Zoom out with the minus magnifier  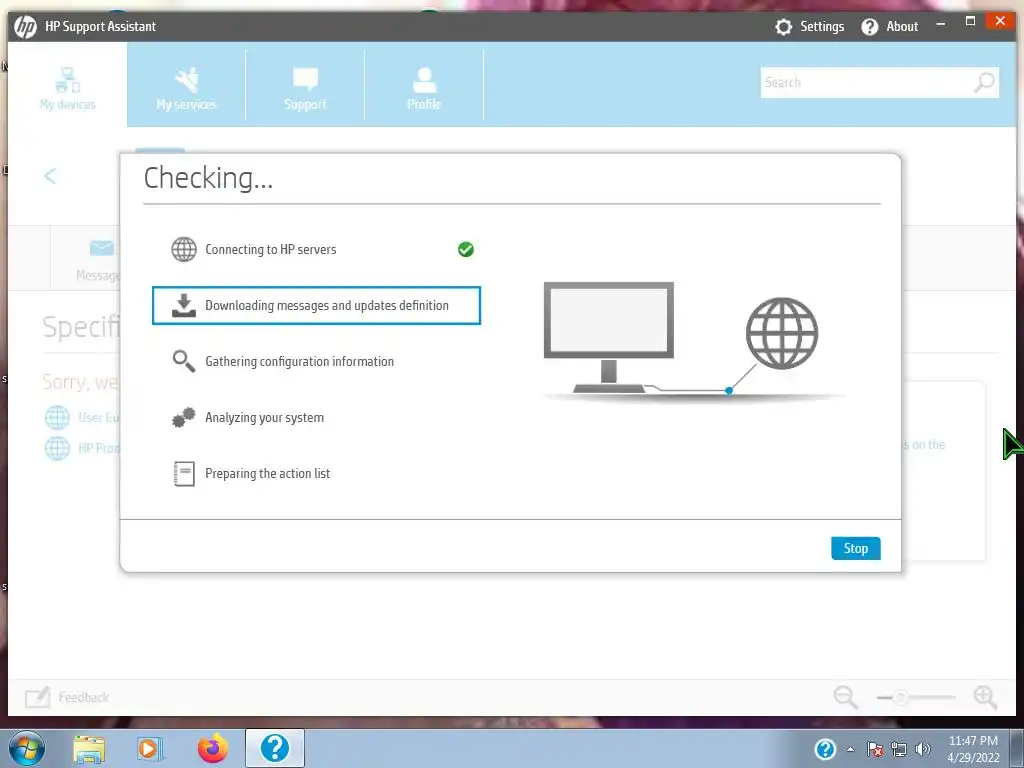click(x=845, y=697)
